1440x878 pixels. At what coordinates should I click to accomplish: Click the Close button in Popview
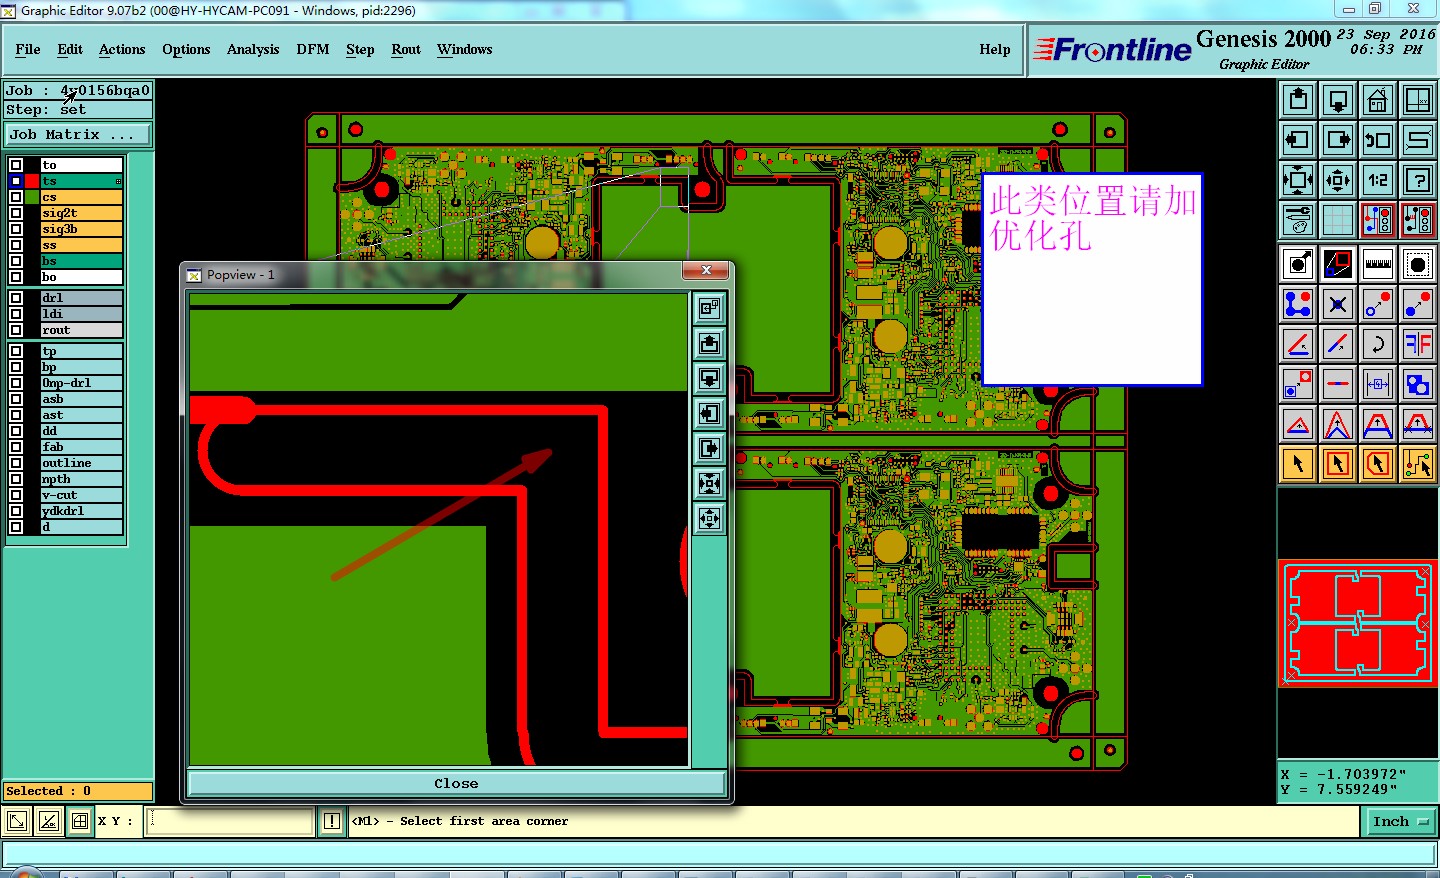point(456,783)
